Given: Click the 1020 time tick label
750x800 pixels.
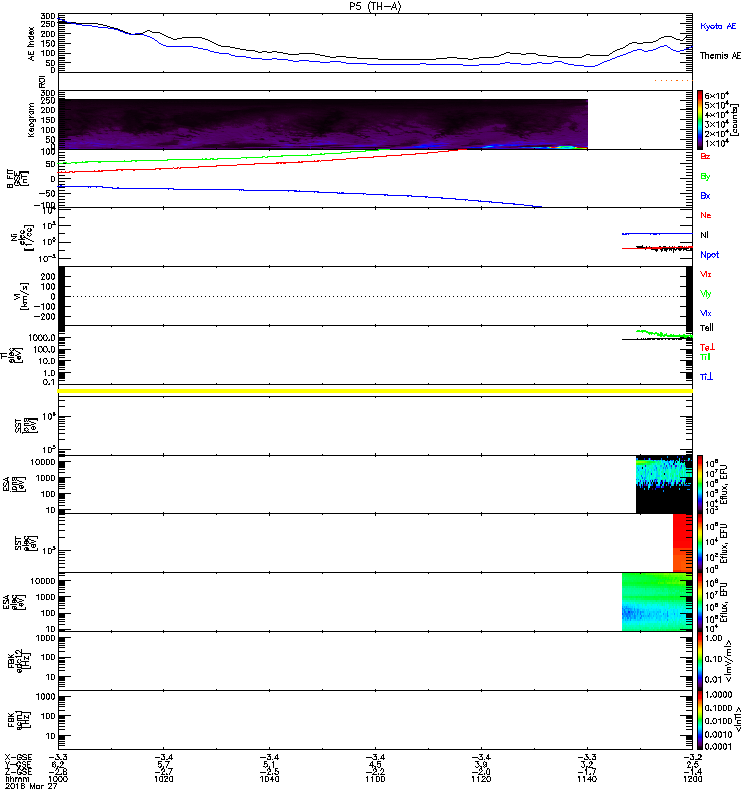Looking at the screenshot, I should tap(163, 779).
